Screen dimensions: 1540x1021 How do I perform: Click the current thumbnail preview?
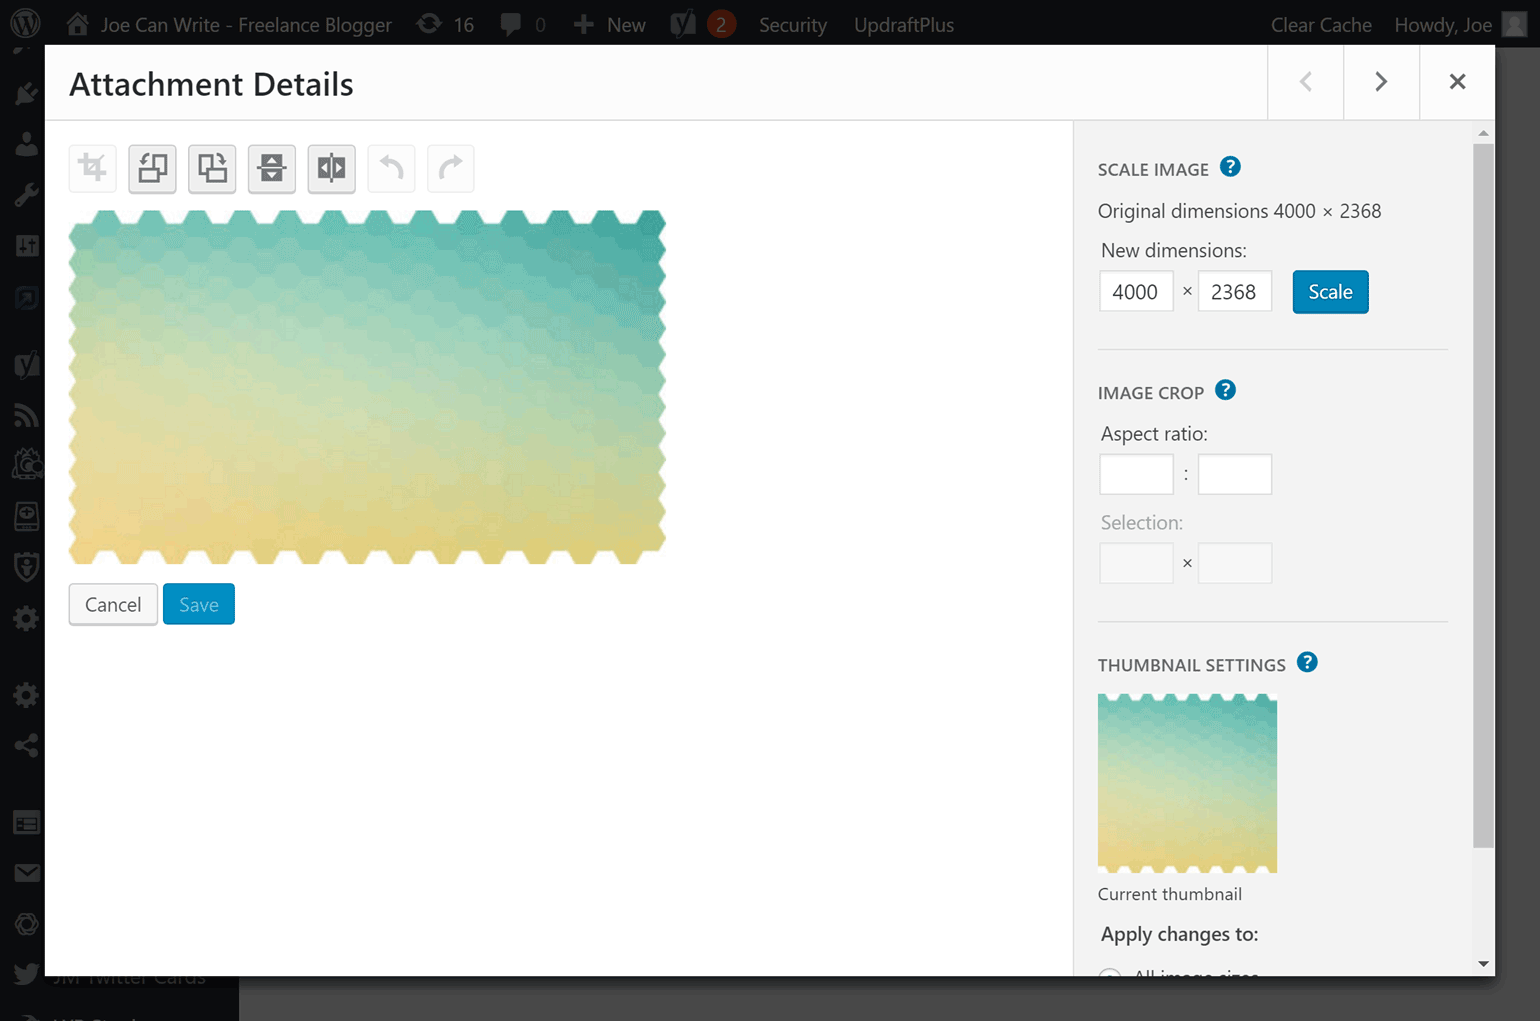point(1187,783)
